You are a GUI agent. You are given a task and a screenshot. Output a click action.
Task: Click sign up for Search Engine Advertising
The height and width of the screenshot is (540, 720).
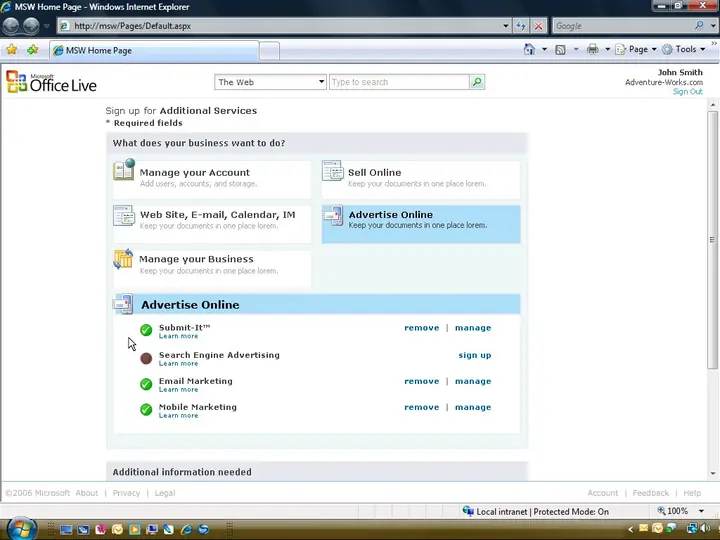[x=475, y=355]
